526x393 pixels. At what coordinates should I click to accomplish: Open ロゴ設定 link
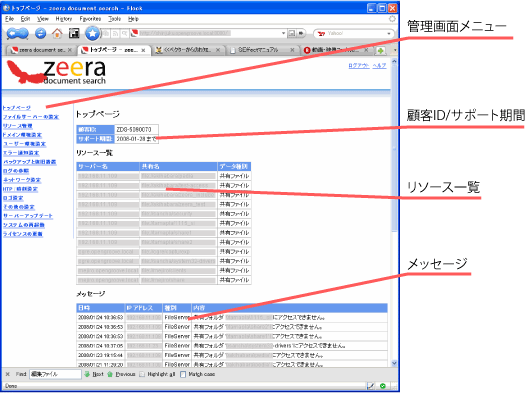(13, 198)
